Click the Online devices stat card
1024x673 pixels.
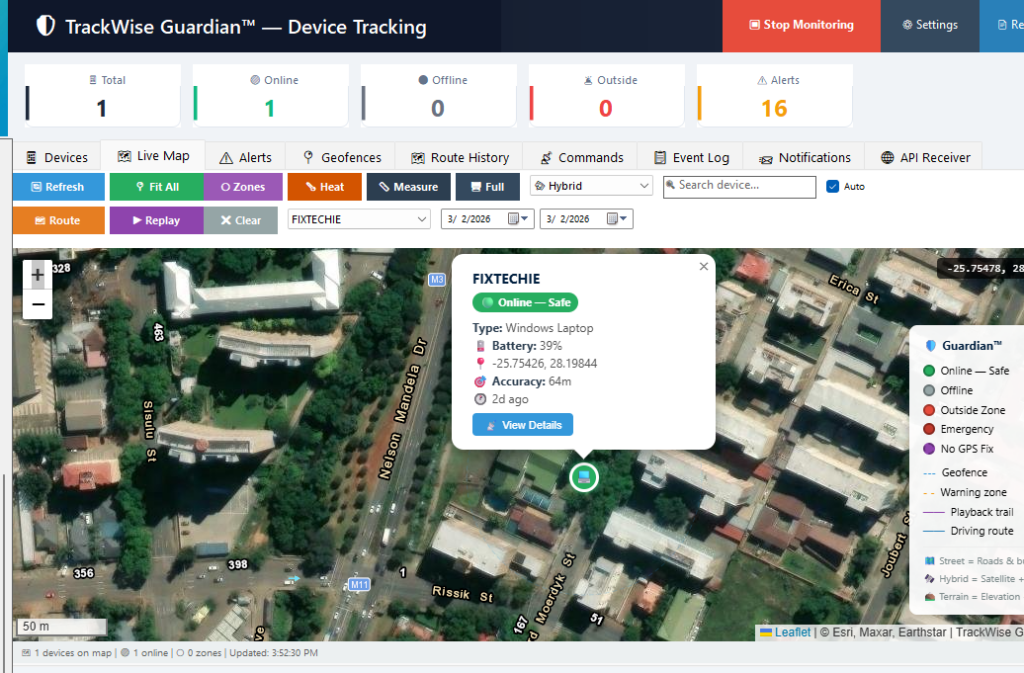[270, 95]
